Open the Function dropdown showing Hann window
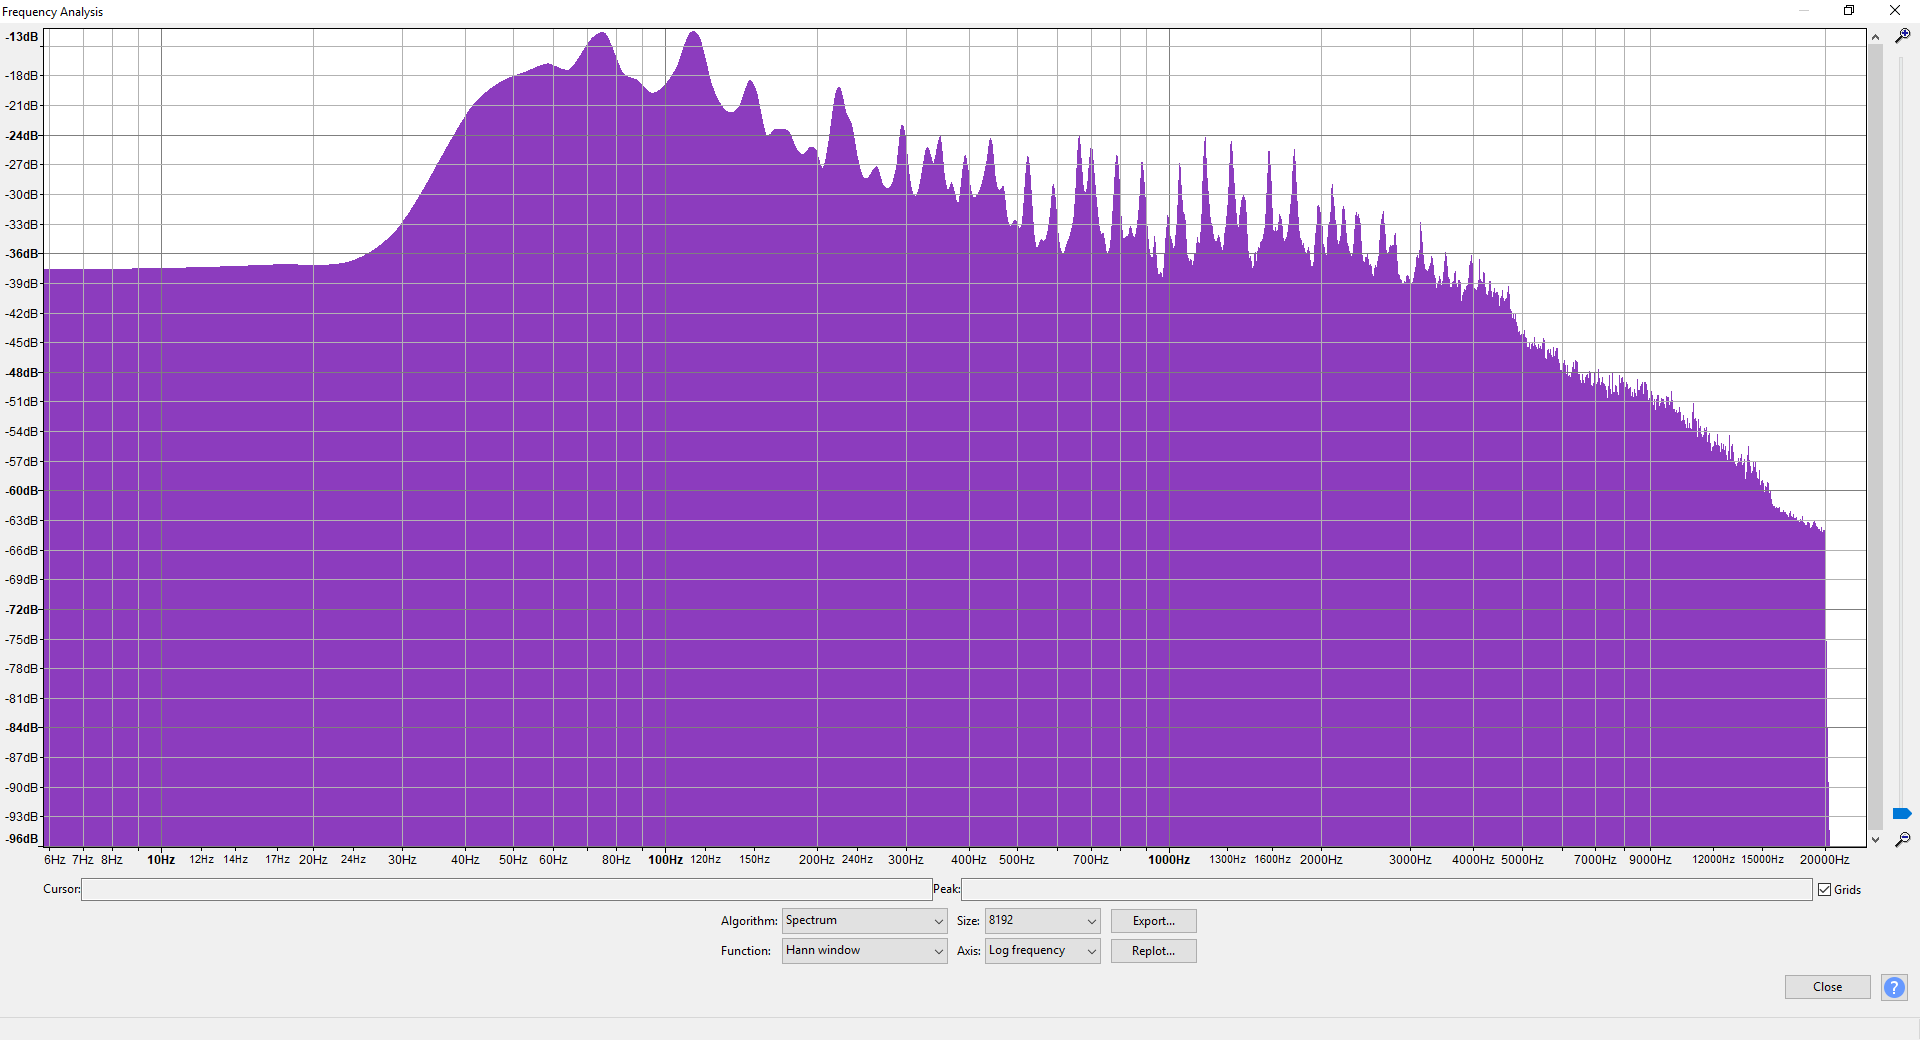 coord(864,951)
